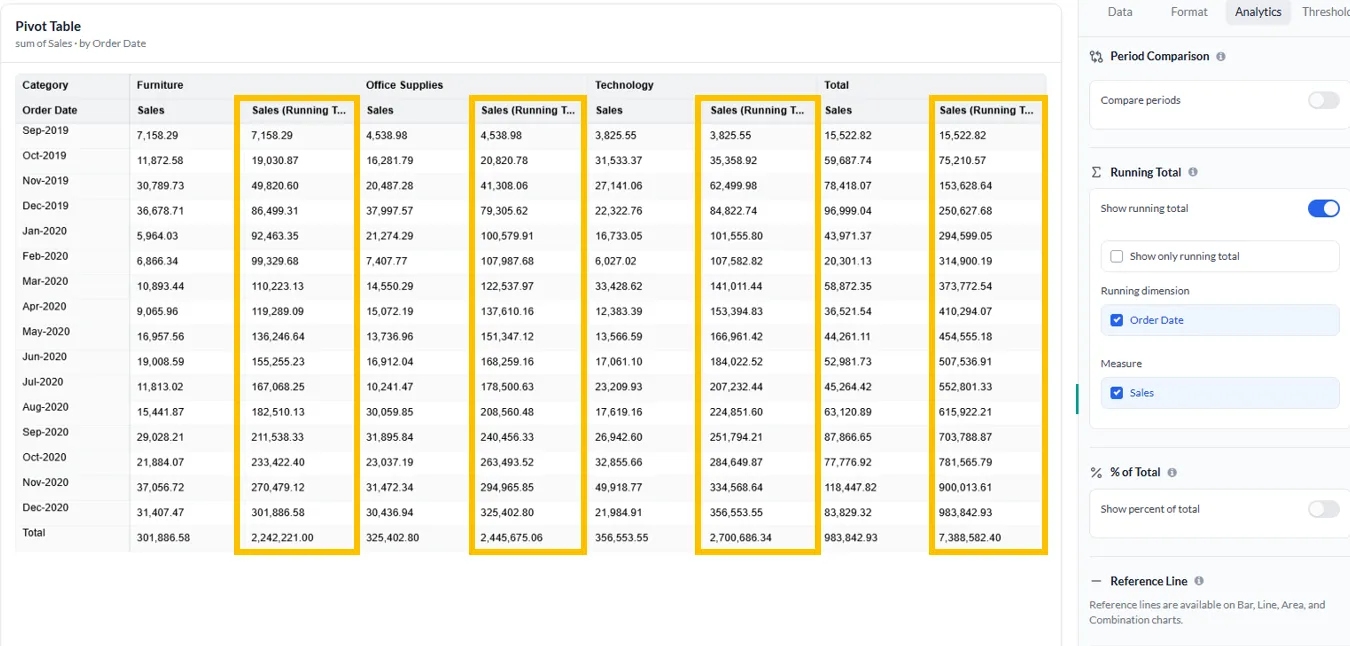Select the Jun-2020 row label
This screenshot has width=1350, height=646.
tap(45, 357)
